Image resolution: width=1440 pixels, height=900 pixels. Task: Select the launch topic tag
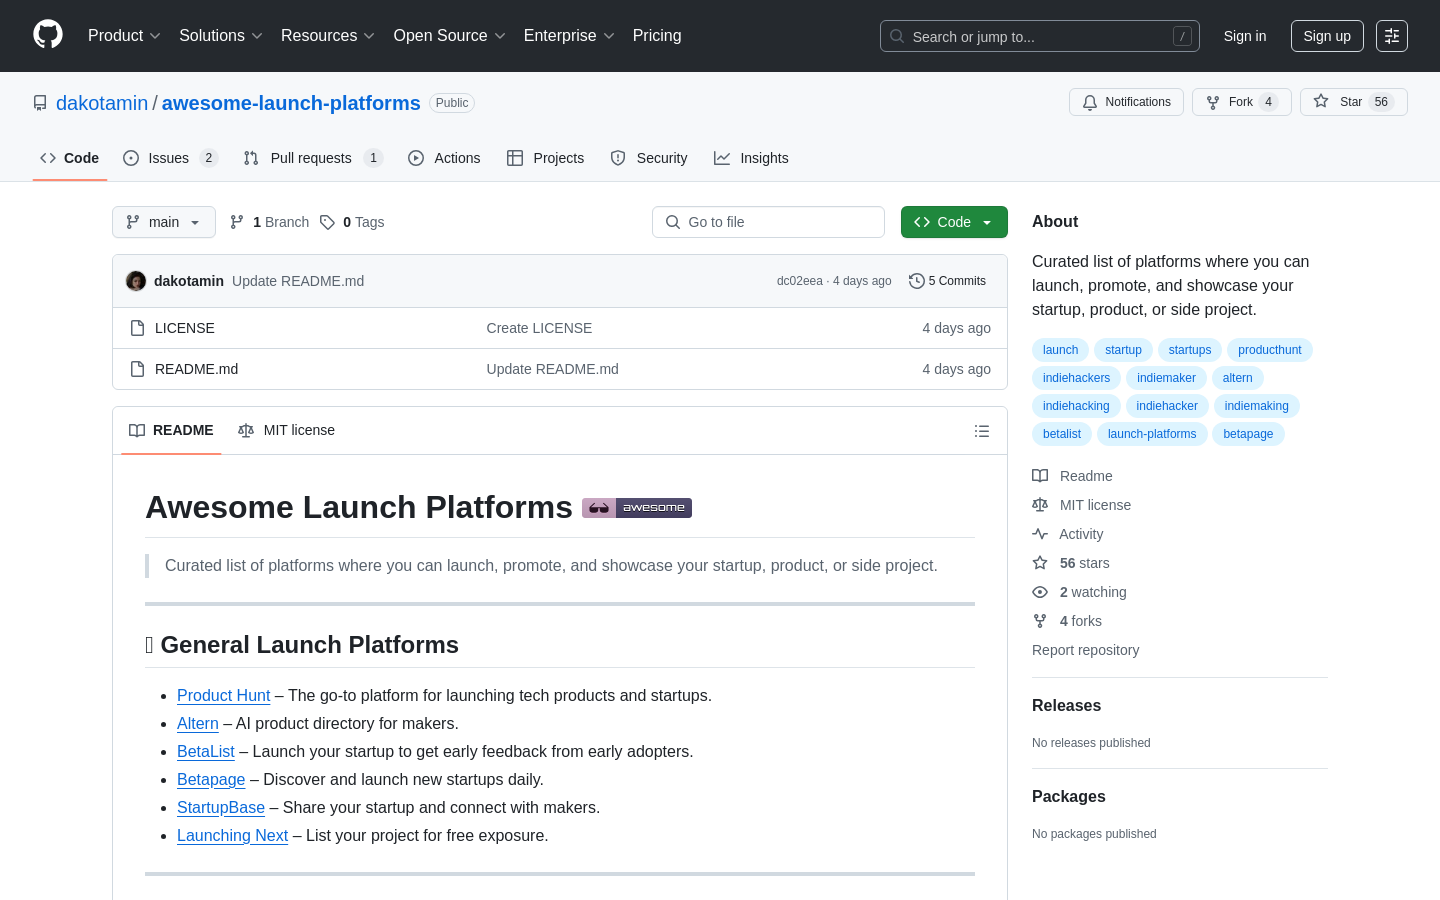click(x=1060, y=350)
